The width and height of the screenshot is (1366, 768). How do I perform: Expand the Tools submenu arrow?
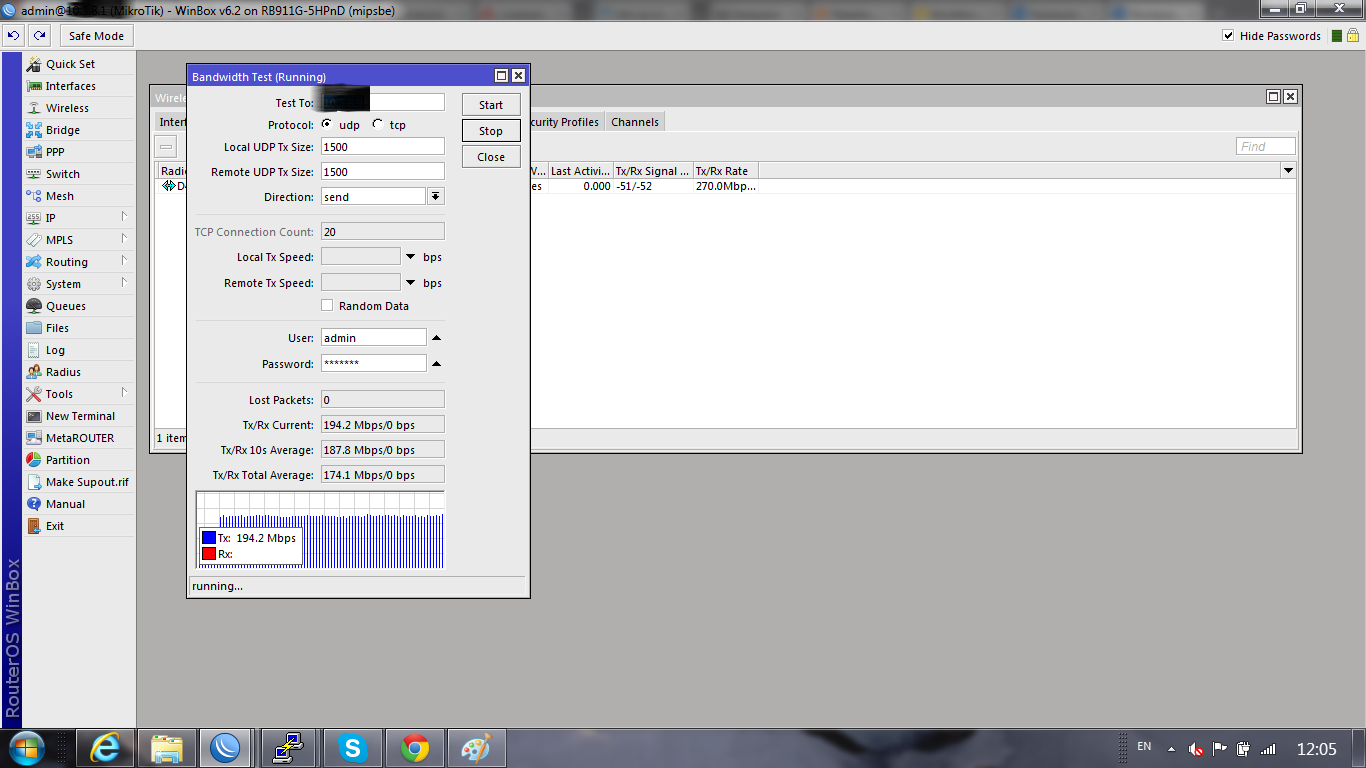coord(125,393)
